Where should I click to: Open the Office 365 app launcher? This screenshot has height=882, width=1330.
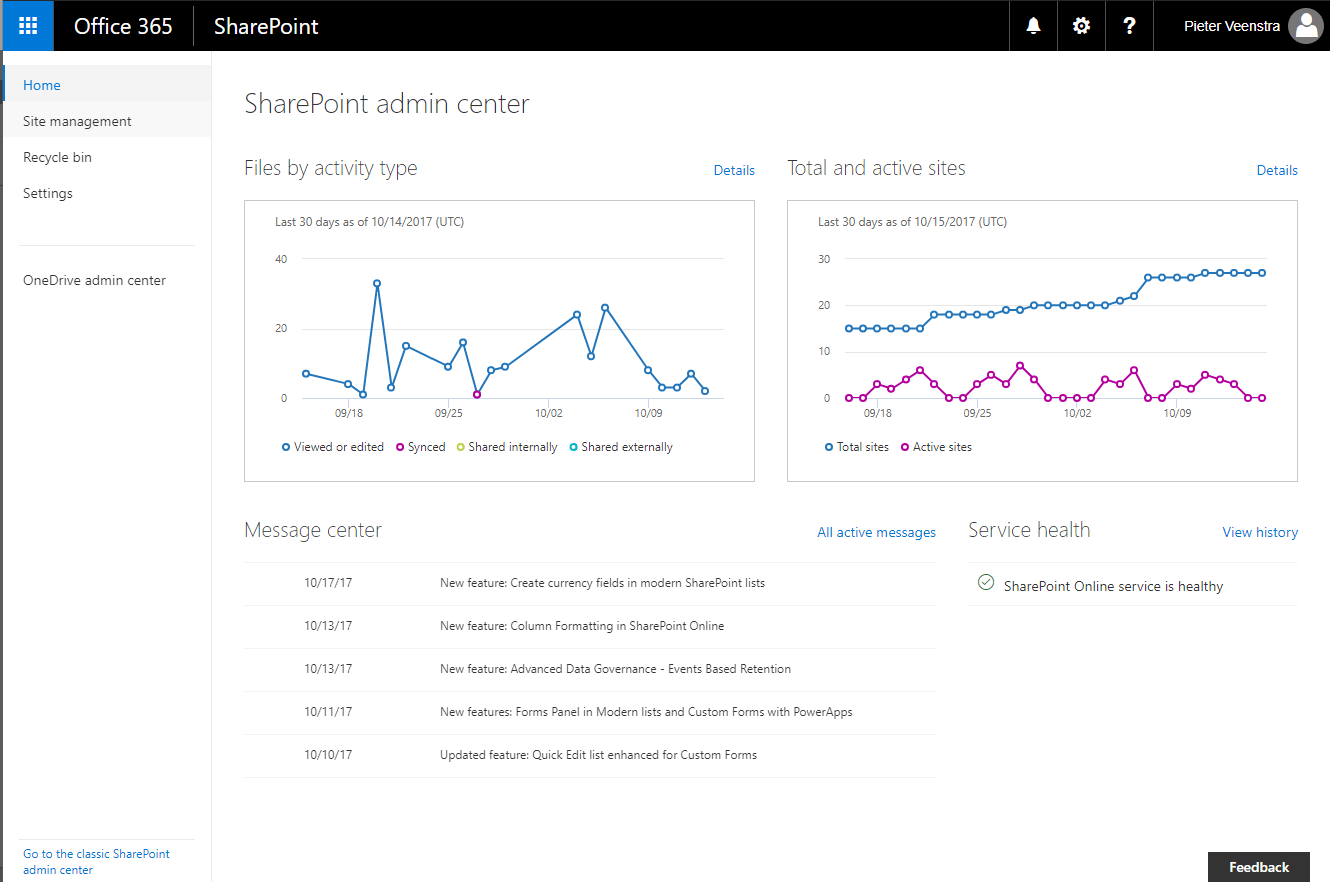tap(28, 26)
